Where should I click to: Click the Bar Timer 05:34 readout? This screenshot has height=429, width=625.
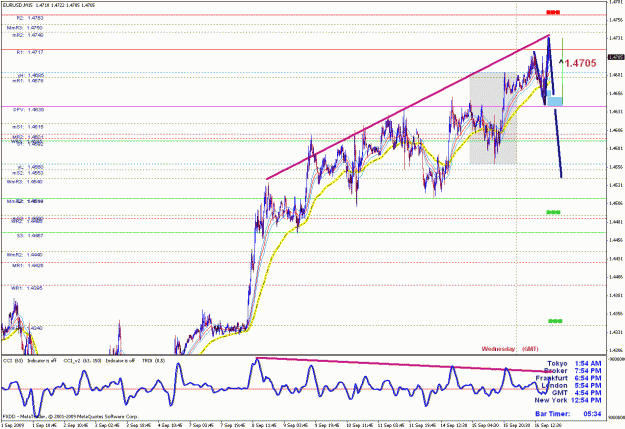pos(568,414)
